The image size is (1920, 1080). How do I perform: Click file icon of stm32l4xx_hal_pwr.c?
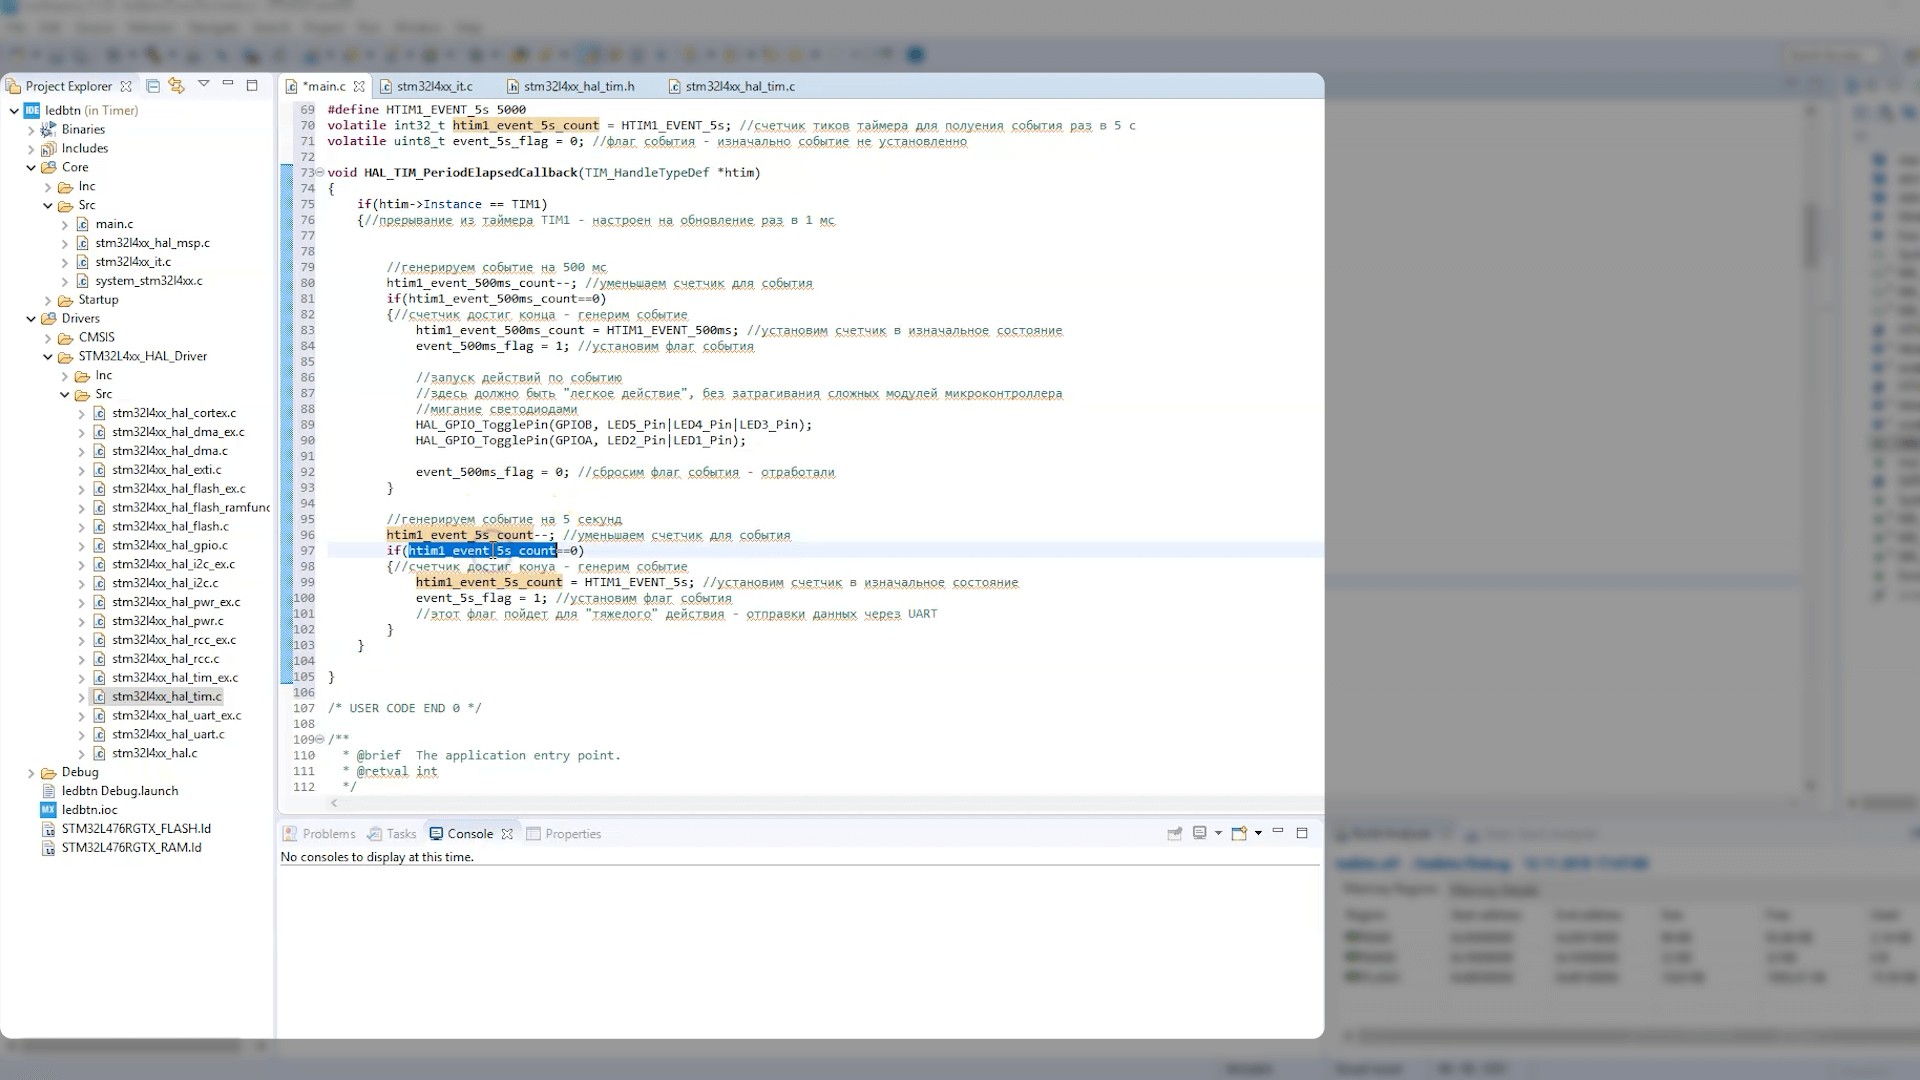pyautogui.click(x=99, y=621)
